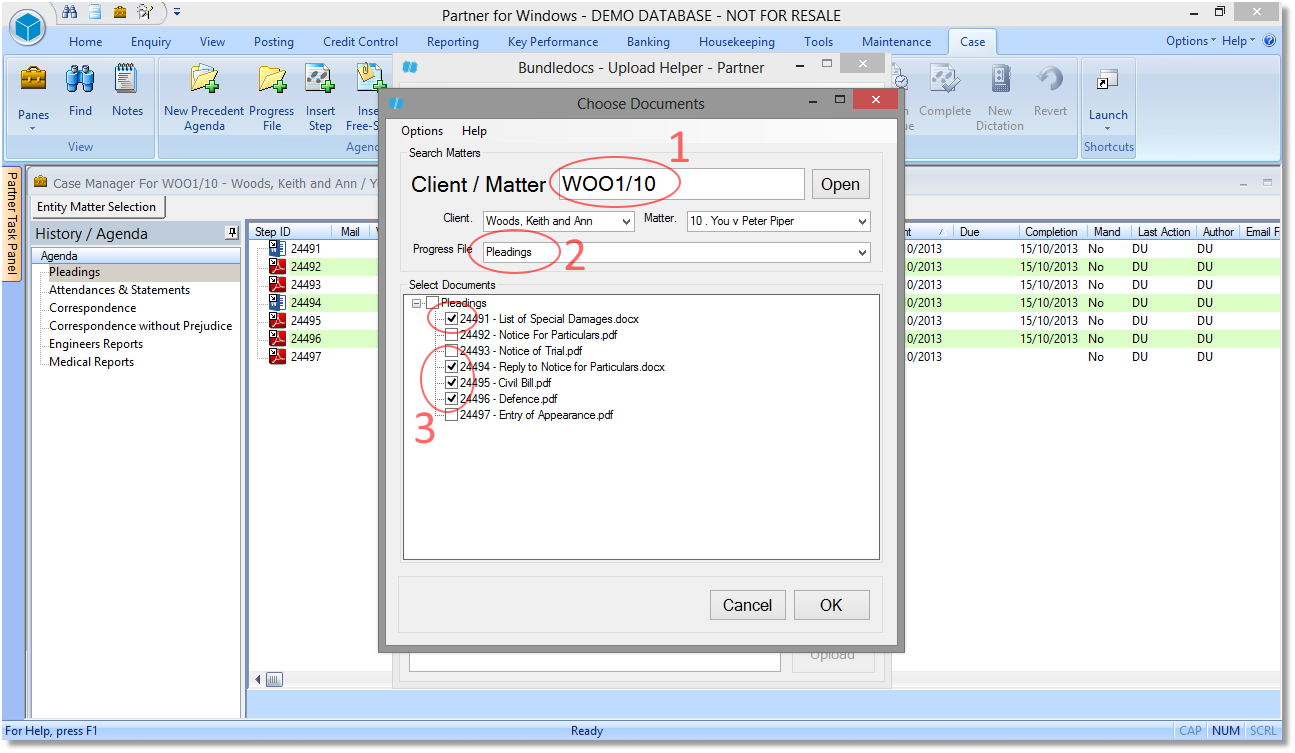The image size is (1295, 753).
Task: Click the horizontal scrollbar thumb below step list
Action: [274, 680]
